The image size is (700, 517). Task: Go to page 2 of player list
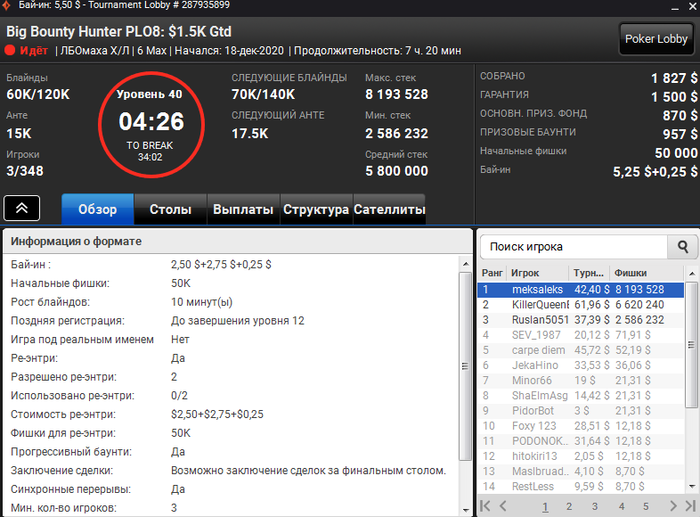[569, 506]
